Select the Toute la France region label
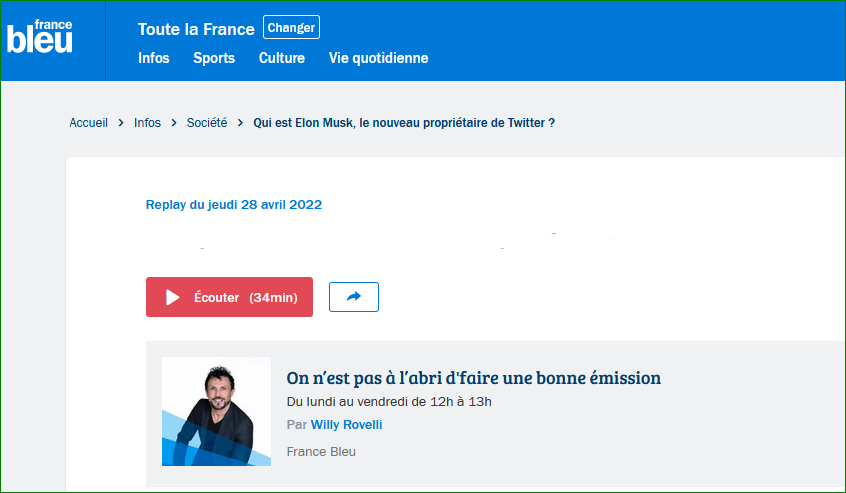The width and height of the screenshot is (846, 493). [x=196, y=29]
